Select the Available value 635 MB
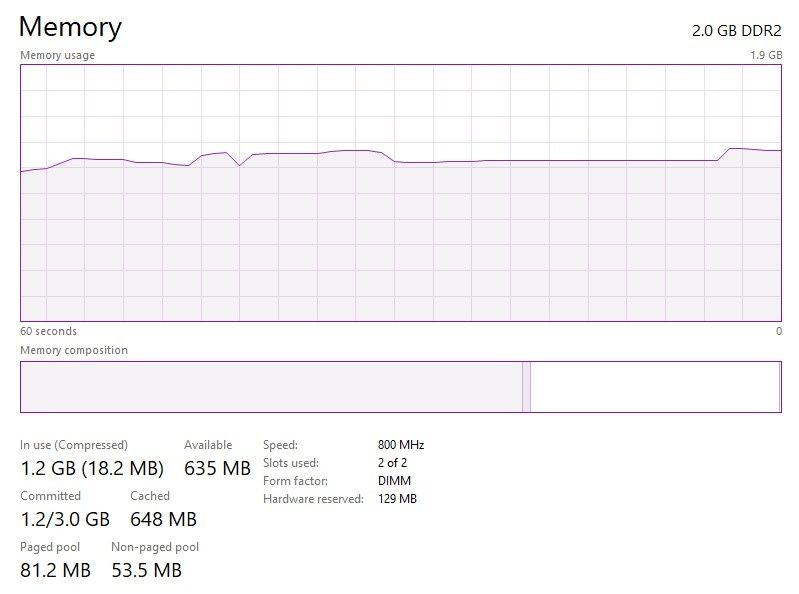The width and height of the screenshot is (799, 594). pos(217,468)
